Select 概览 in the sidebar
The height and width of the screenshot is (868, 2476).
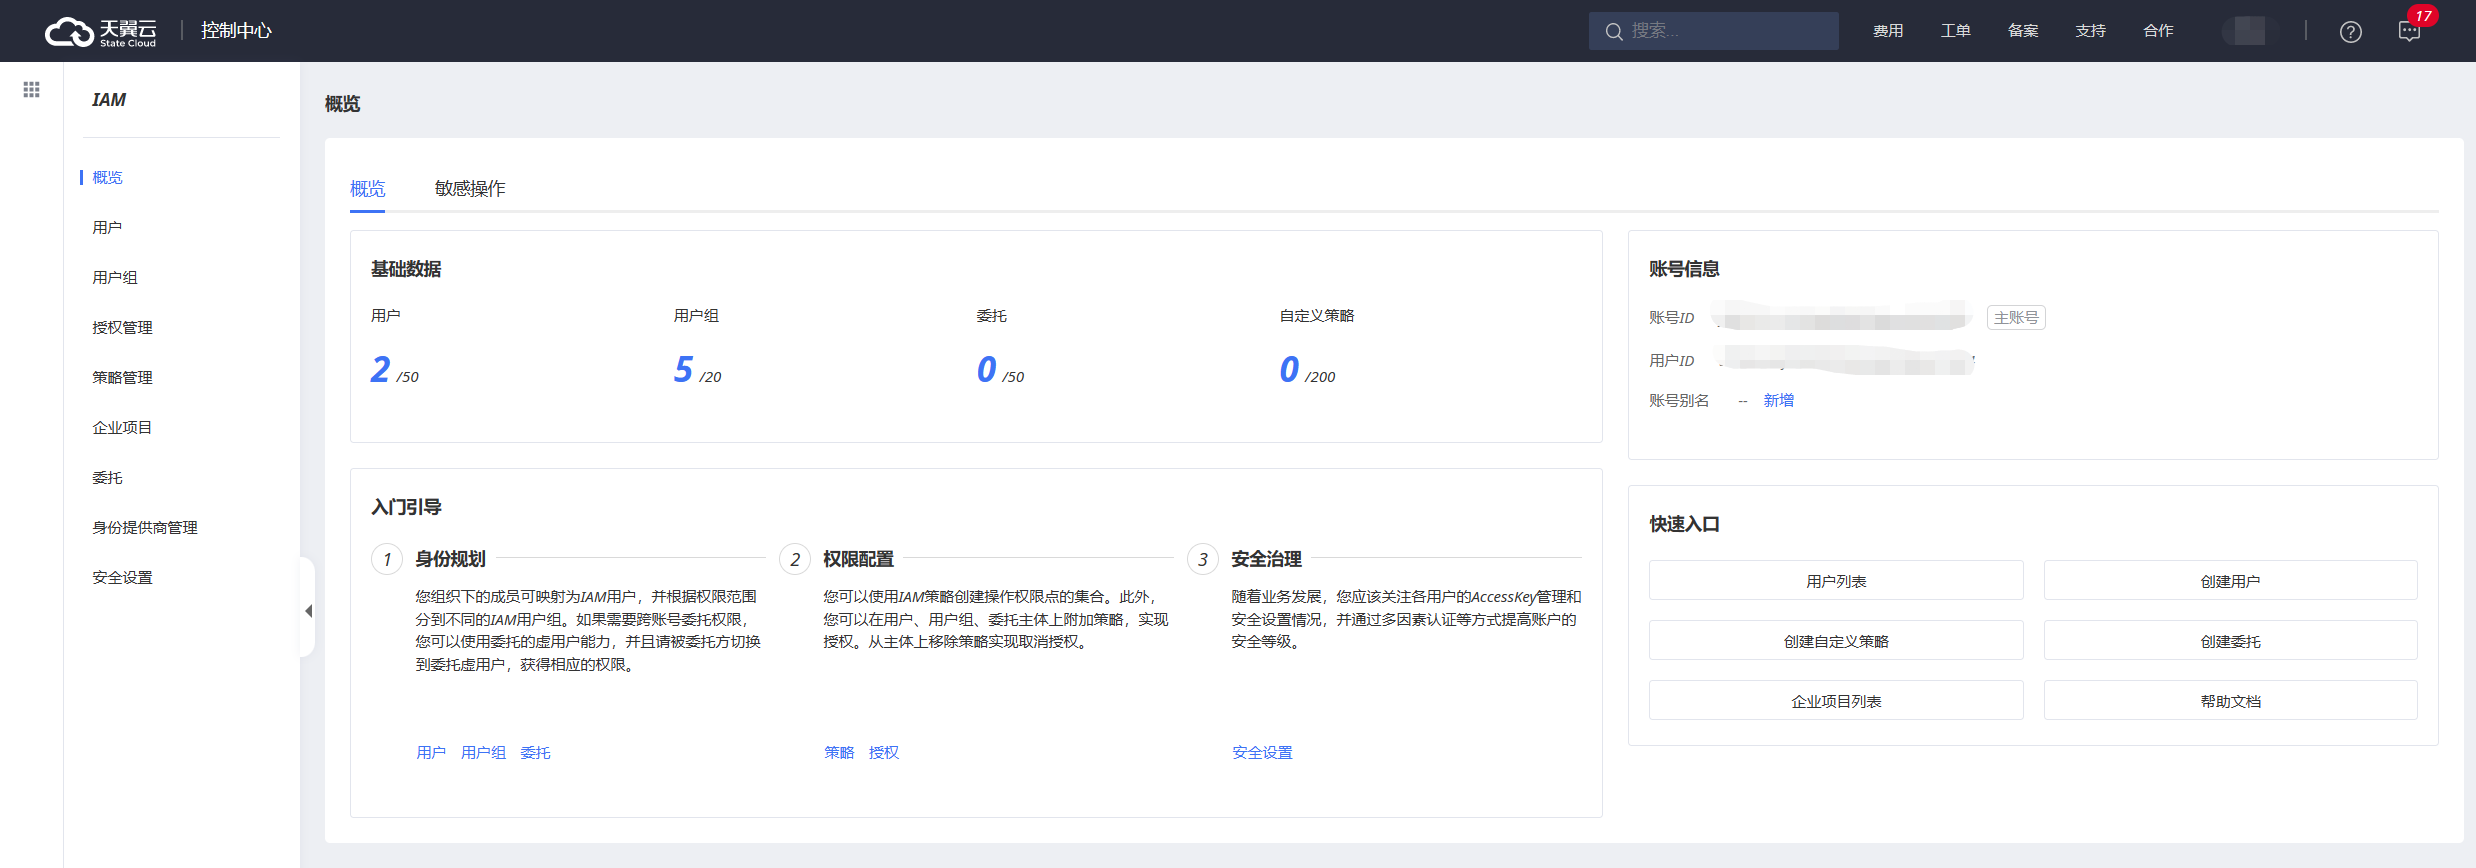(108, 177)
